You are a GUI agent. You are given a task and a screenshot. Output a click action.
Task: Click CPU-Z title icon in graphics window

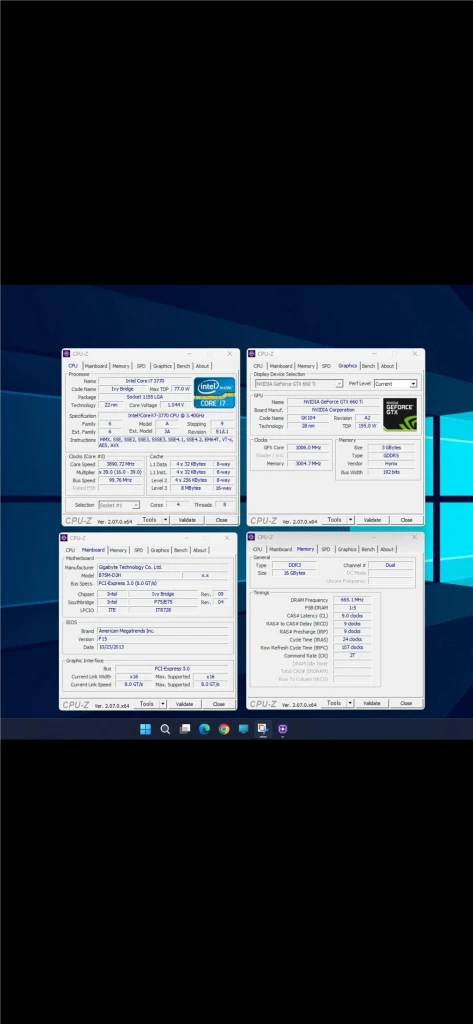click(252, 353)
